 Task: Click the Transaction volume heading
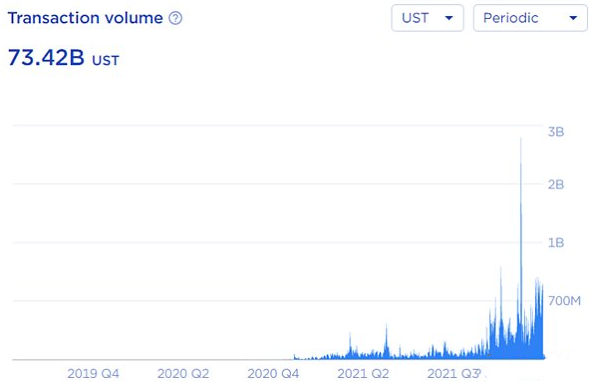[85, 18]
